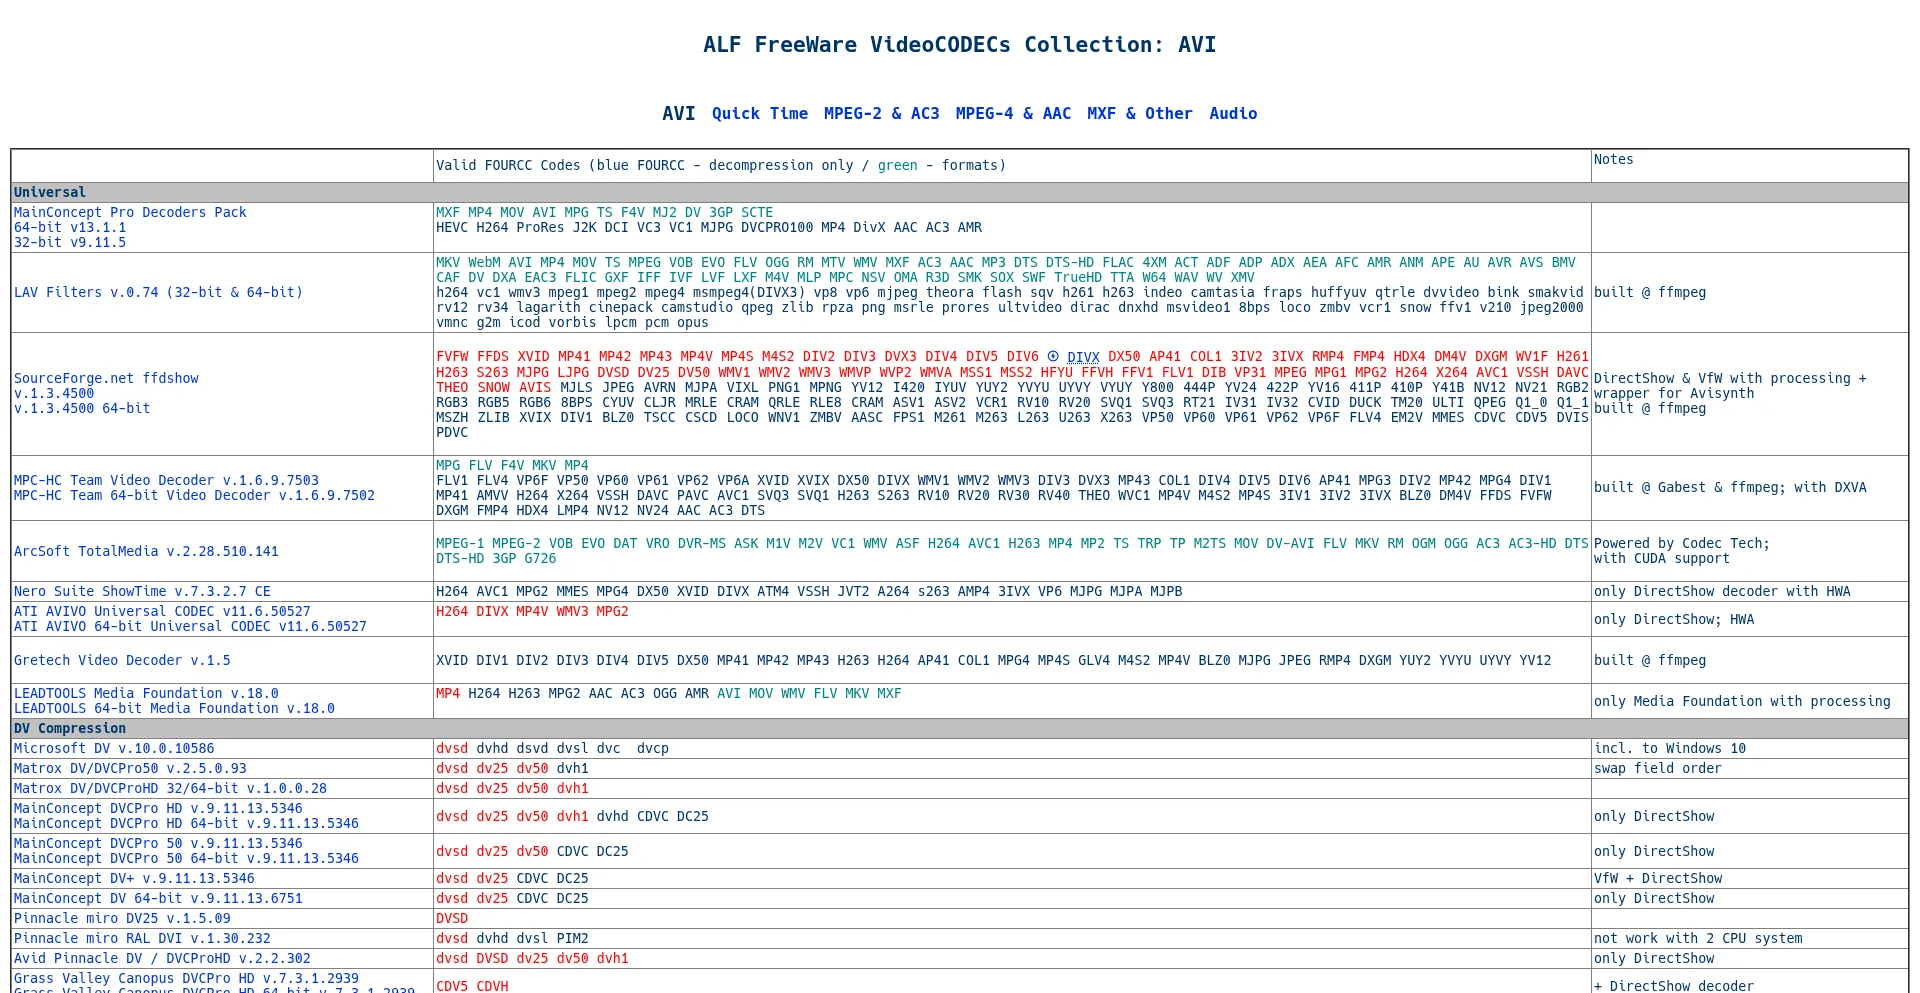Download ffdshow v.1.3.4500 64-bit

82,408
